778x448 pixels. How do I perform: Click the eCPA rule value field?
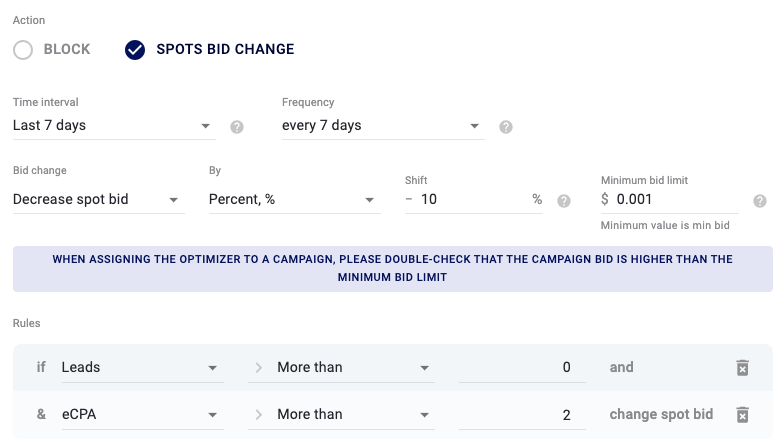tap(522, 414)
